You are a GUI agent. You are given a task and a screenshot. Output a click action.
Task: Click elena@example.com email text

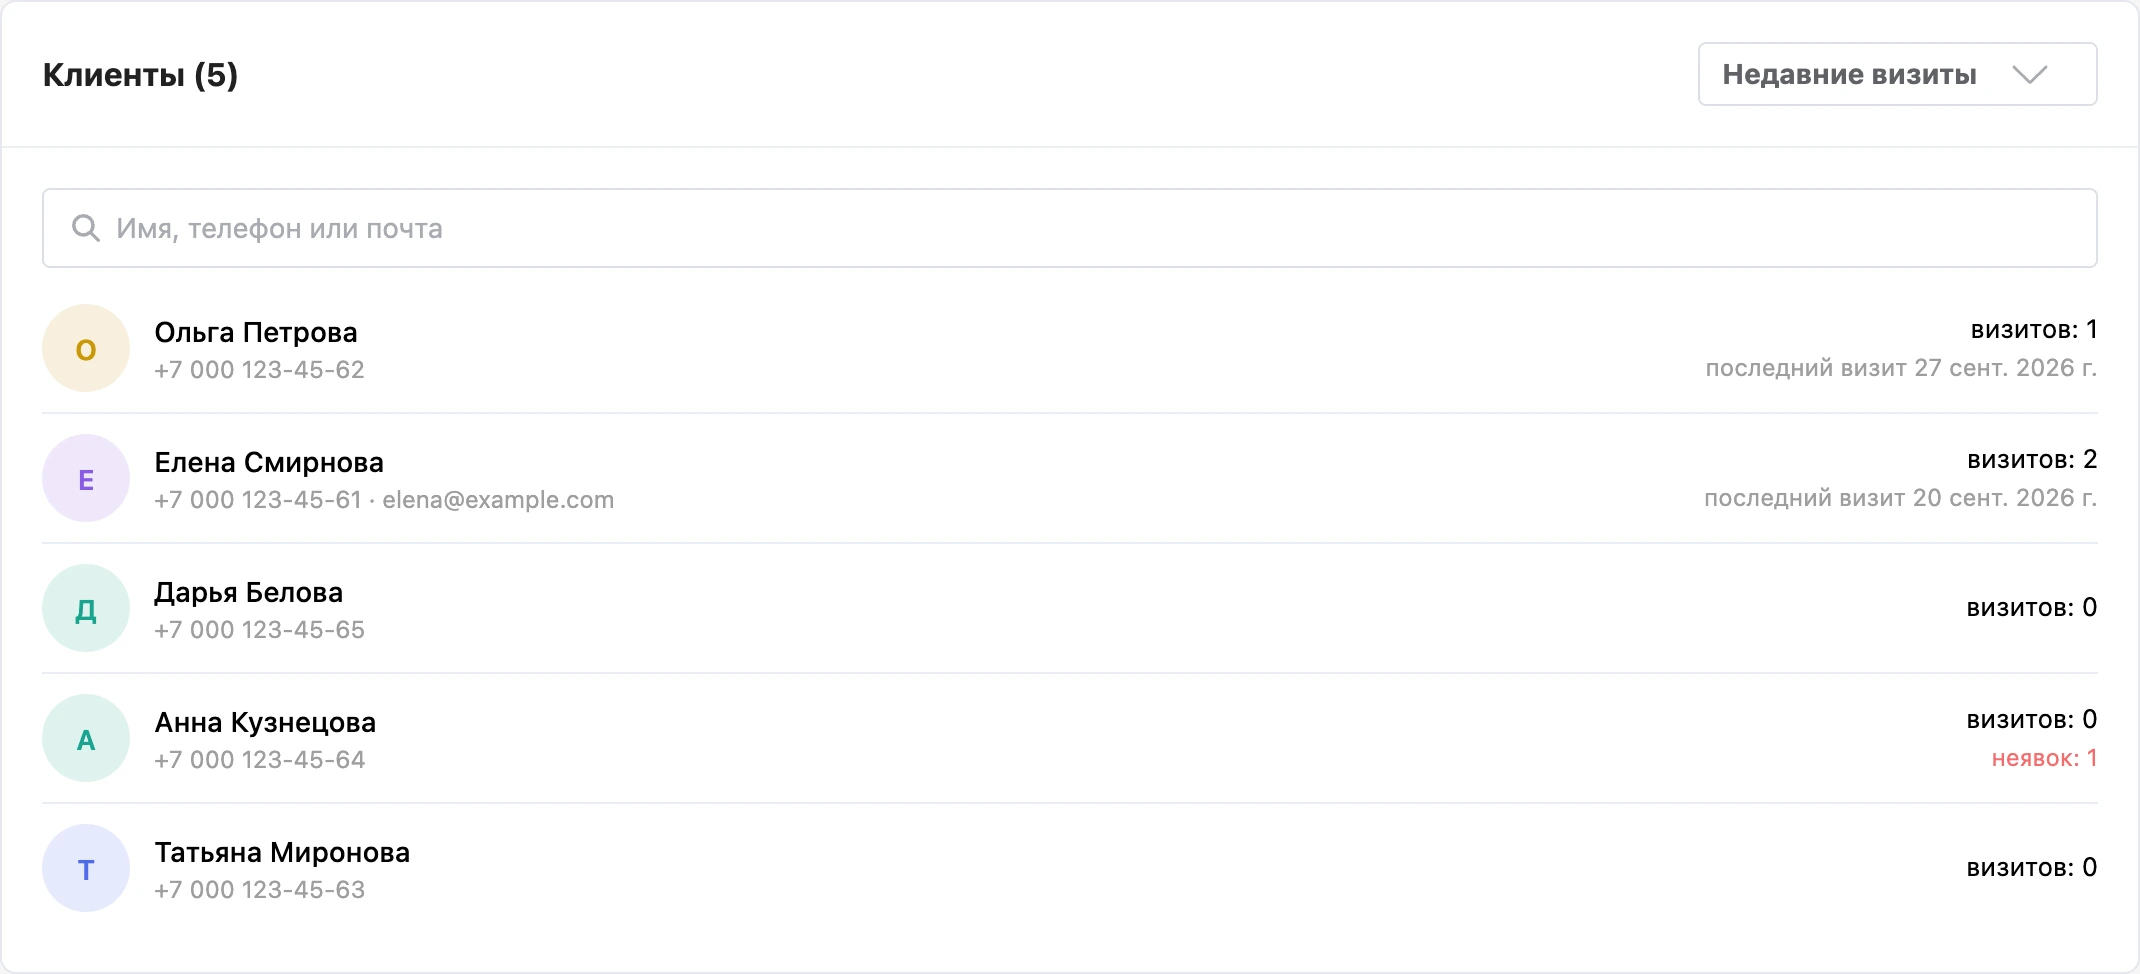click(498, 500)
